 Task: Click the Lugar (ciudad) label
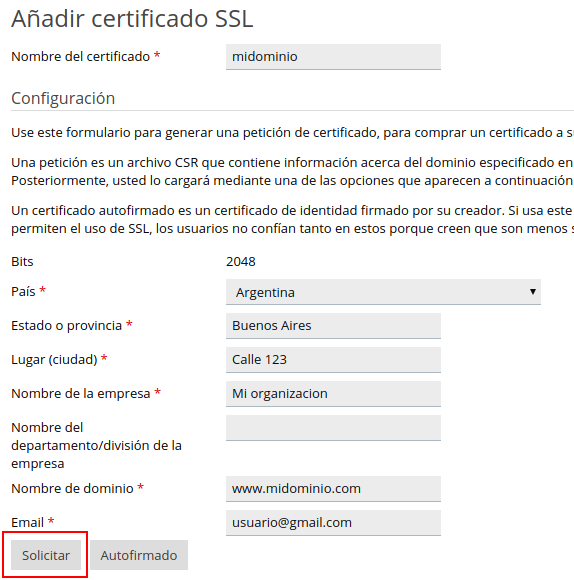[54, 360]
